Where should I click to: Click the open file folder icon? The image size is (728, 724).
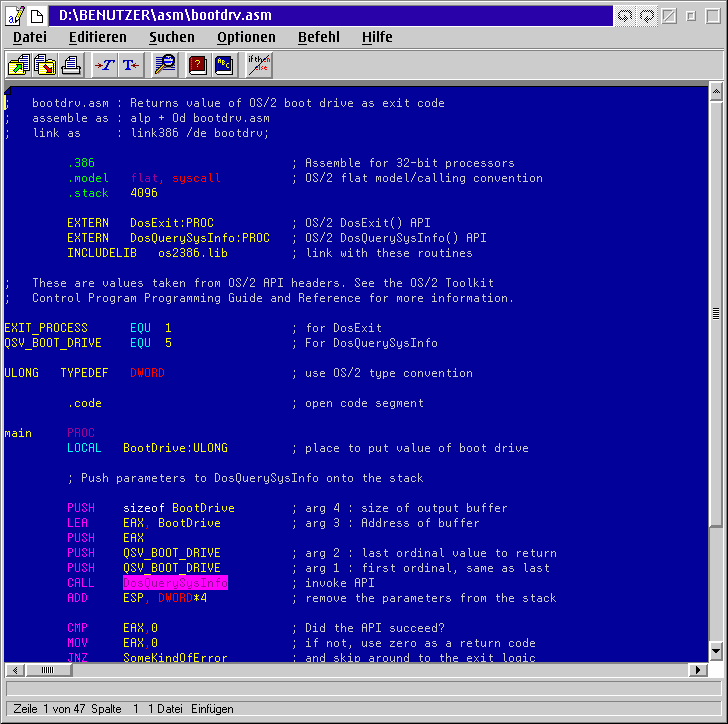[x=19, y=65]
